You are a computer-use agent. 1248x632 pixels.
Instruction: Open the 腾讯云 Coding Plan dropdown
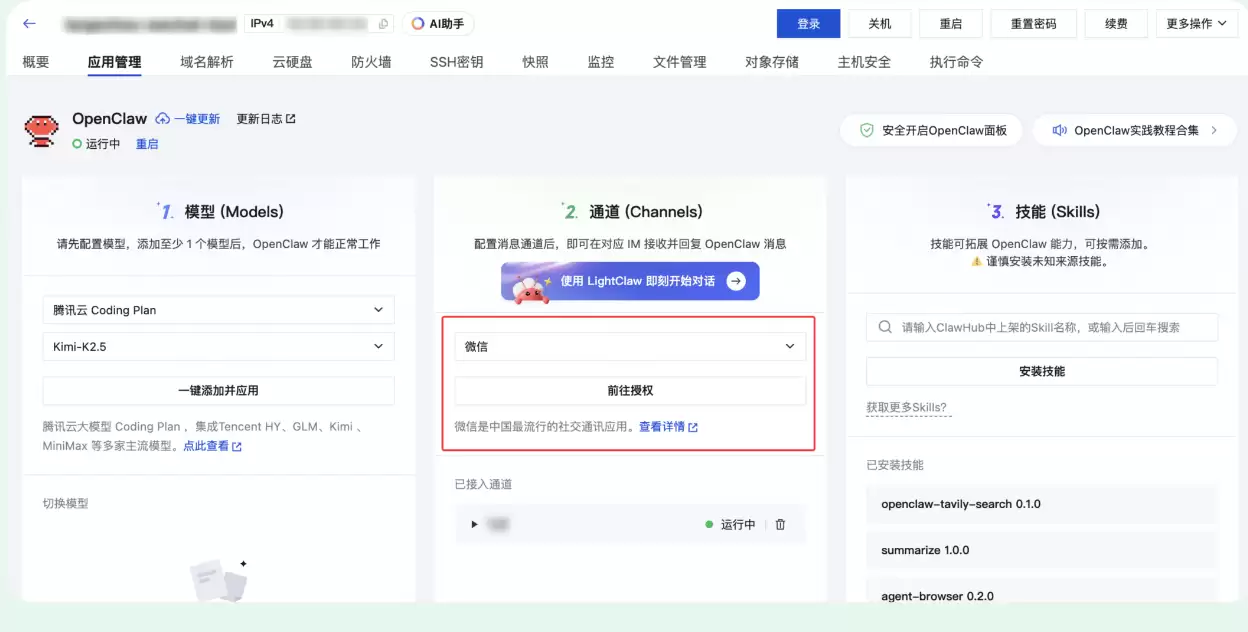[x=218, y=310]
